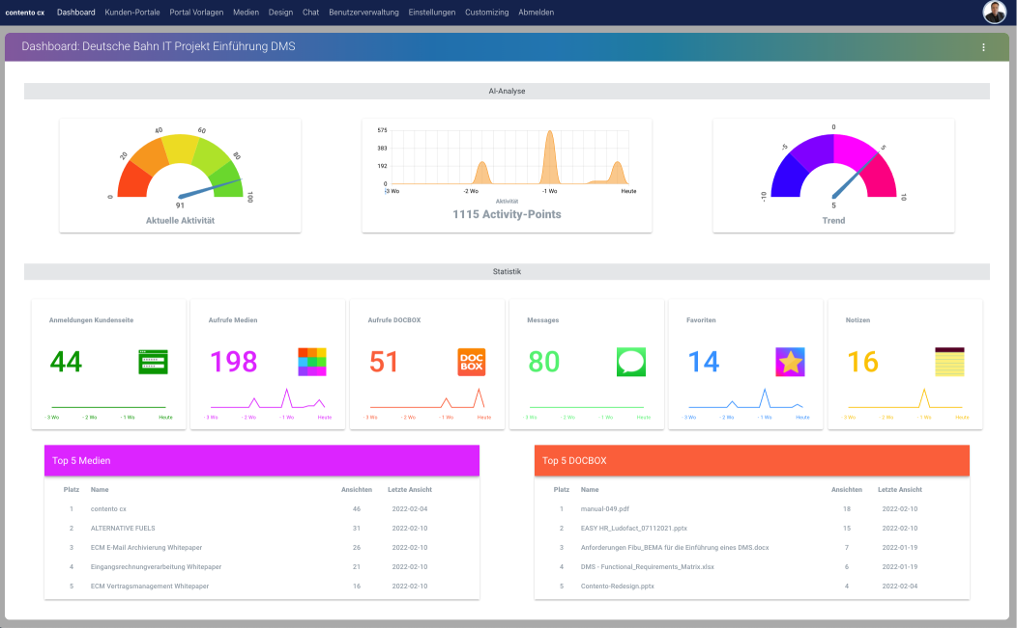Open Portal Vorlagen
Viewport: 1017px width, 628px height.
point(197,12)
